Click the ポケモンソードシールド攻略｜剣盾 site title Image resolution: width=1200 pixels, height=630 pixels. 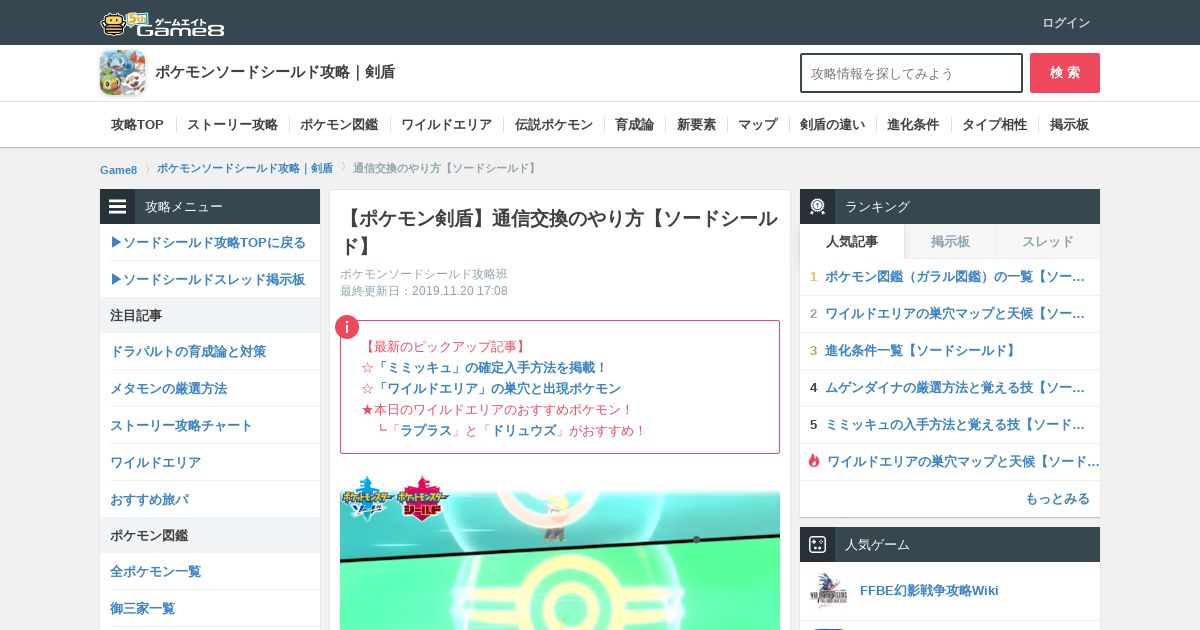275,72
